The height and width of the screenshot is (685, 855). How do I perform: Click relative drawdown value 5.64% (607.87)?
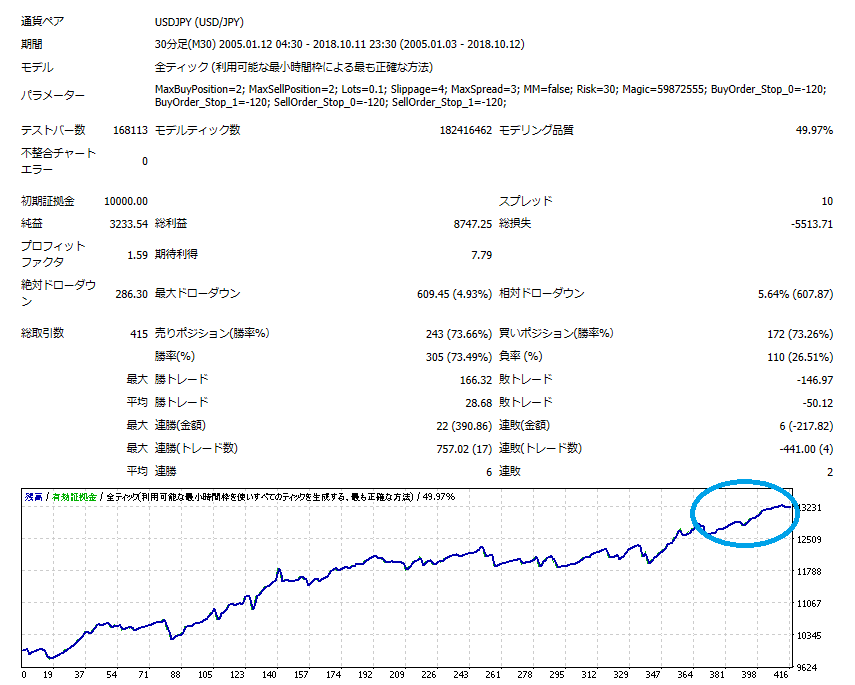tap(796, 294)
